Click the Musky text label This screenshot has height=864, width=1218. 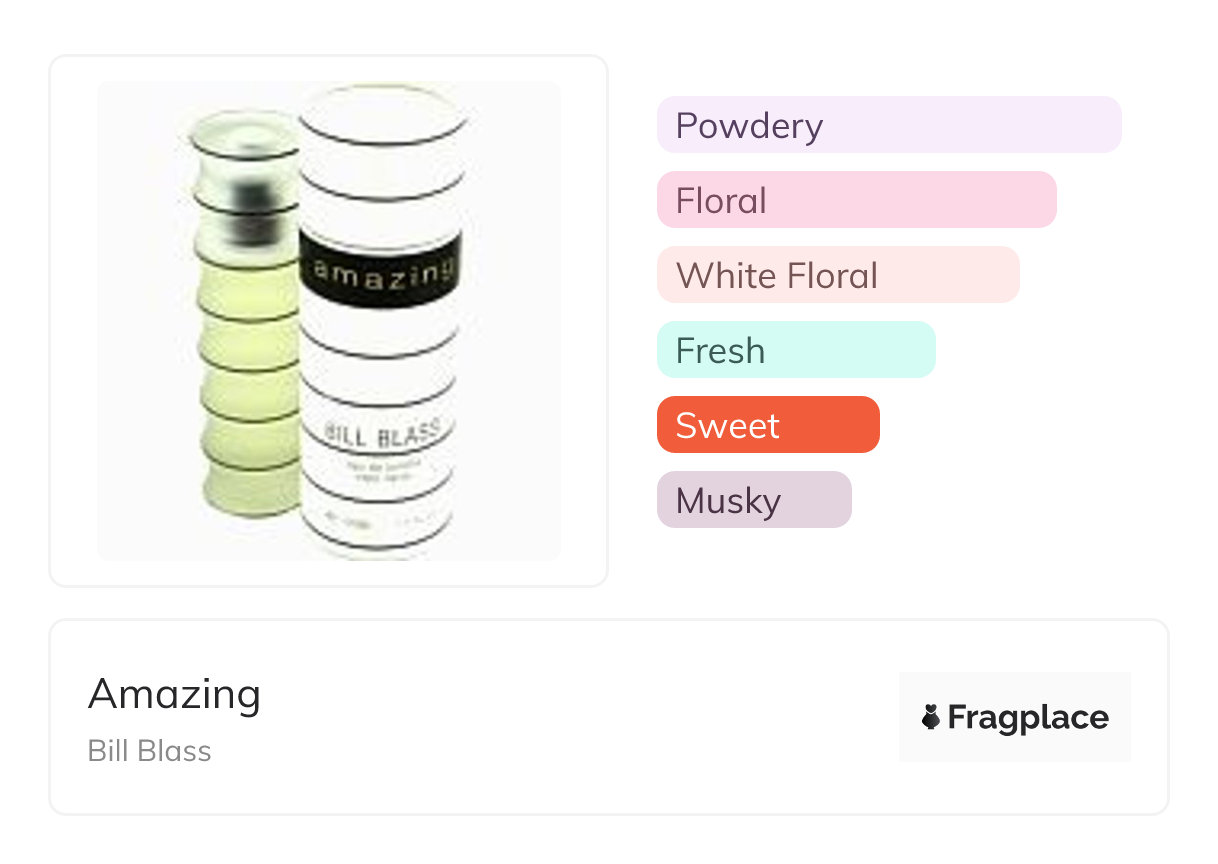[x=727, y=501]
